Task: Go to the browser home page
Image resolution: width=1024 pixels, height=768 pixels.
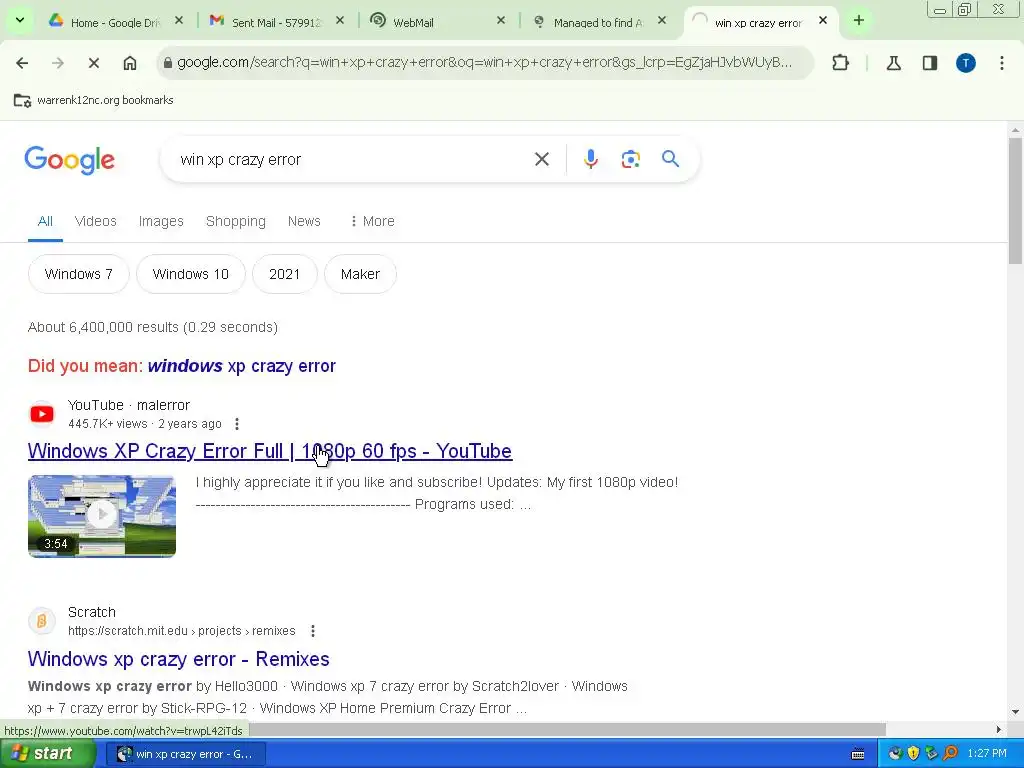Action: pyautogui.click(x=130, y=63)
